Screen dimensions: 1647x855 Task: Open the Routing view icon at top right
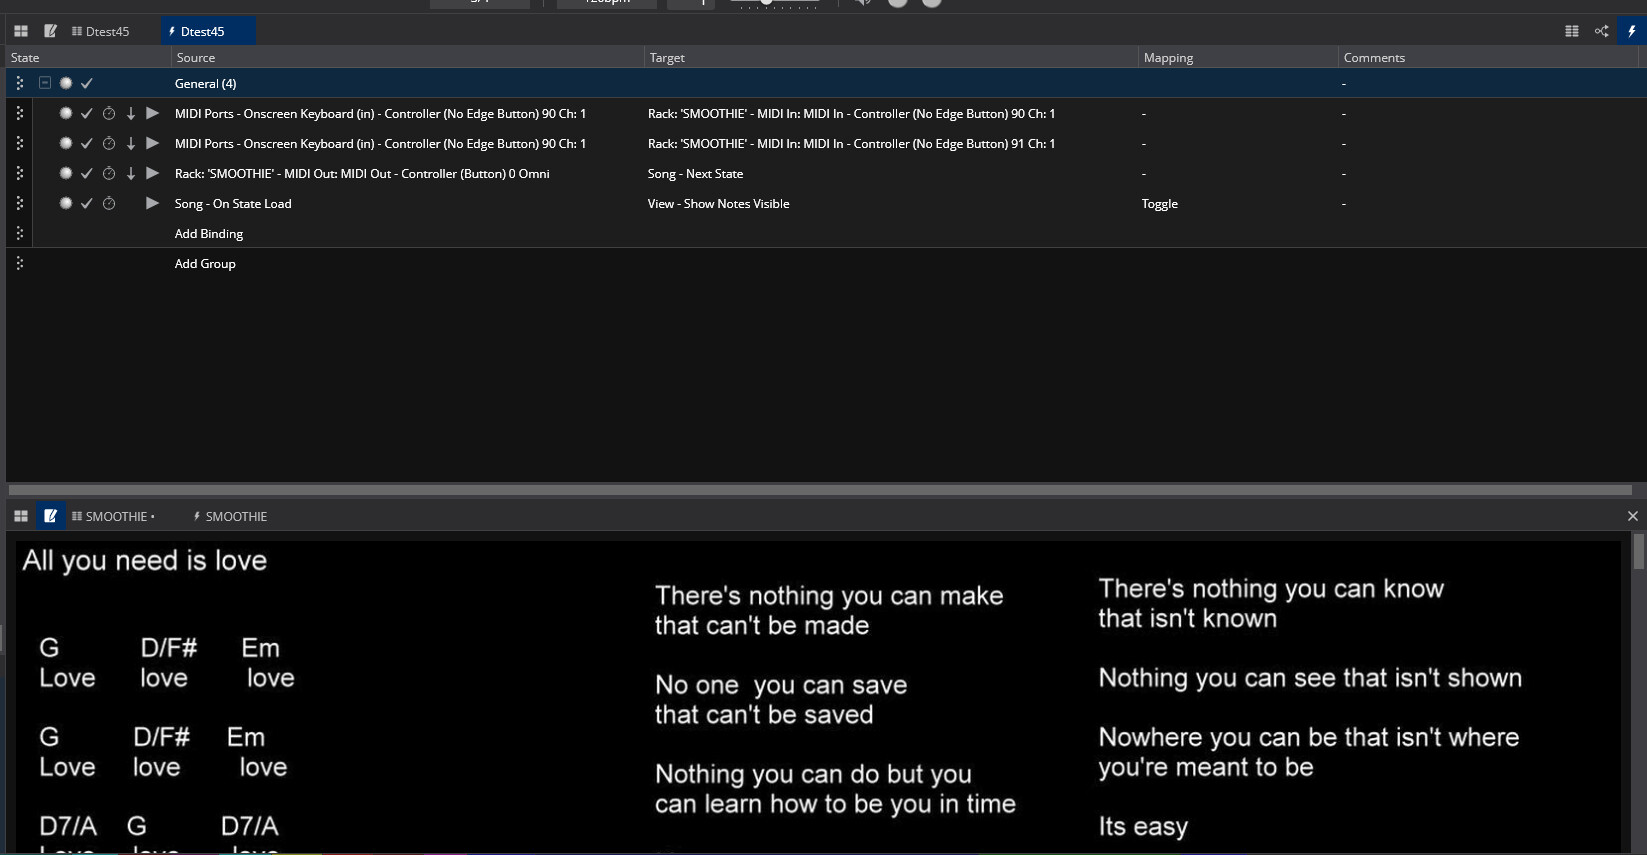point(1601,31)
